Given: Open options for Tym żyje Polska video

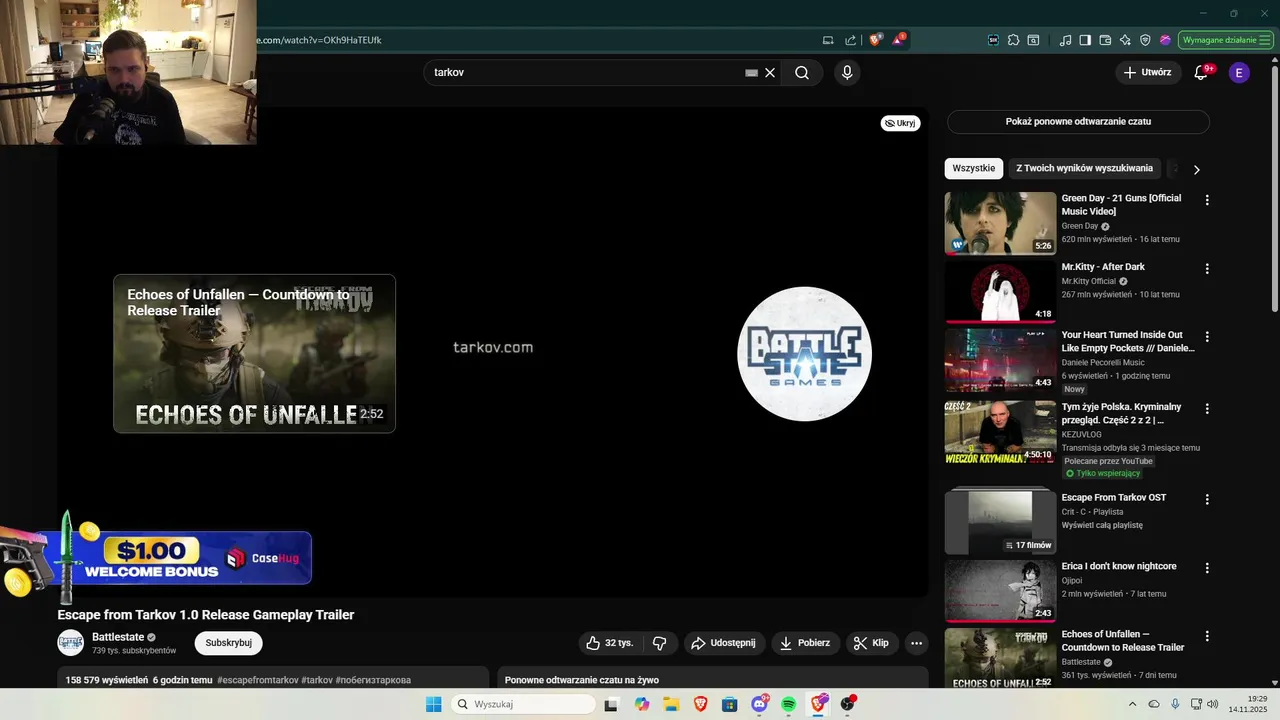Looking at the screenshot, I should click(1207, 409).
